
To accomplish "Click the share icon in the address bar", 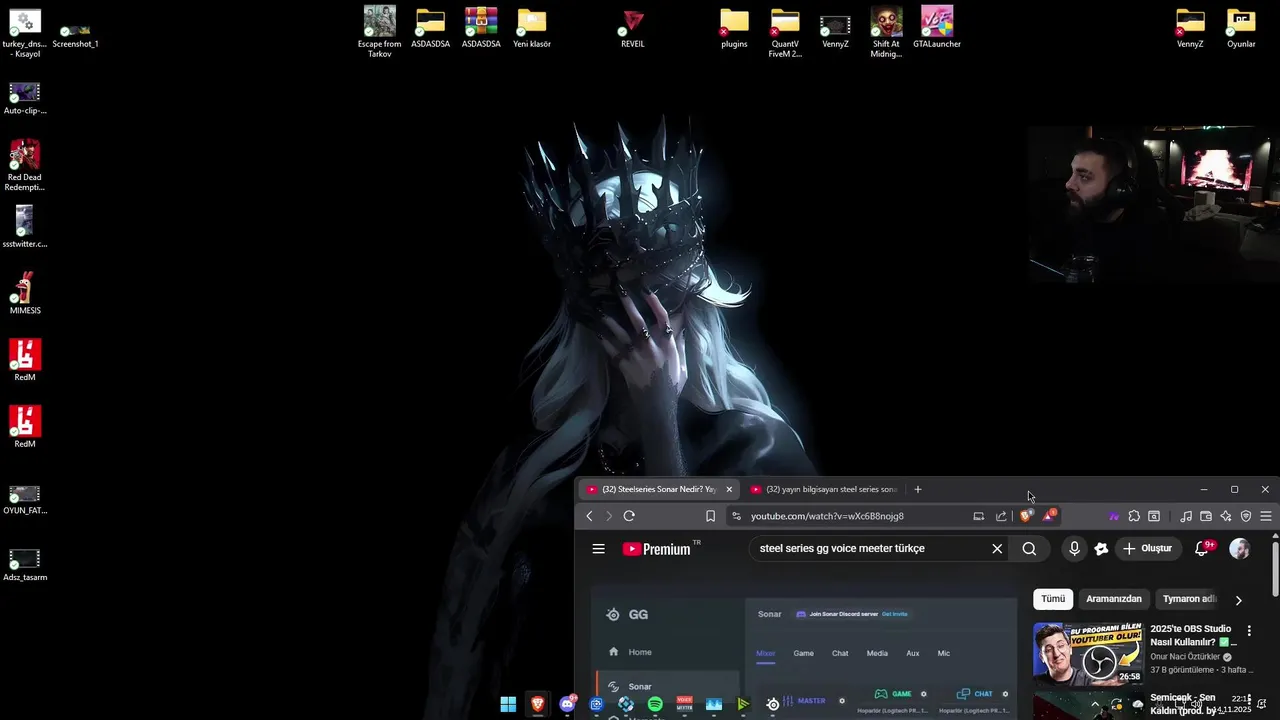I will coord(1001,516).
